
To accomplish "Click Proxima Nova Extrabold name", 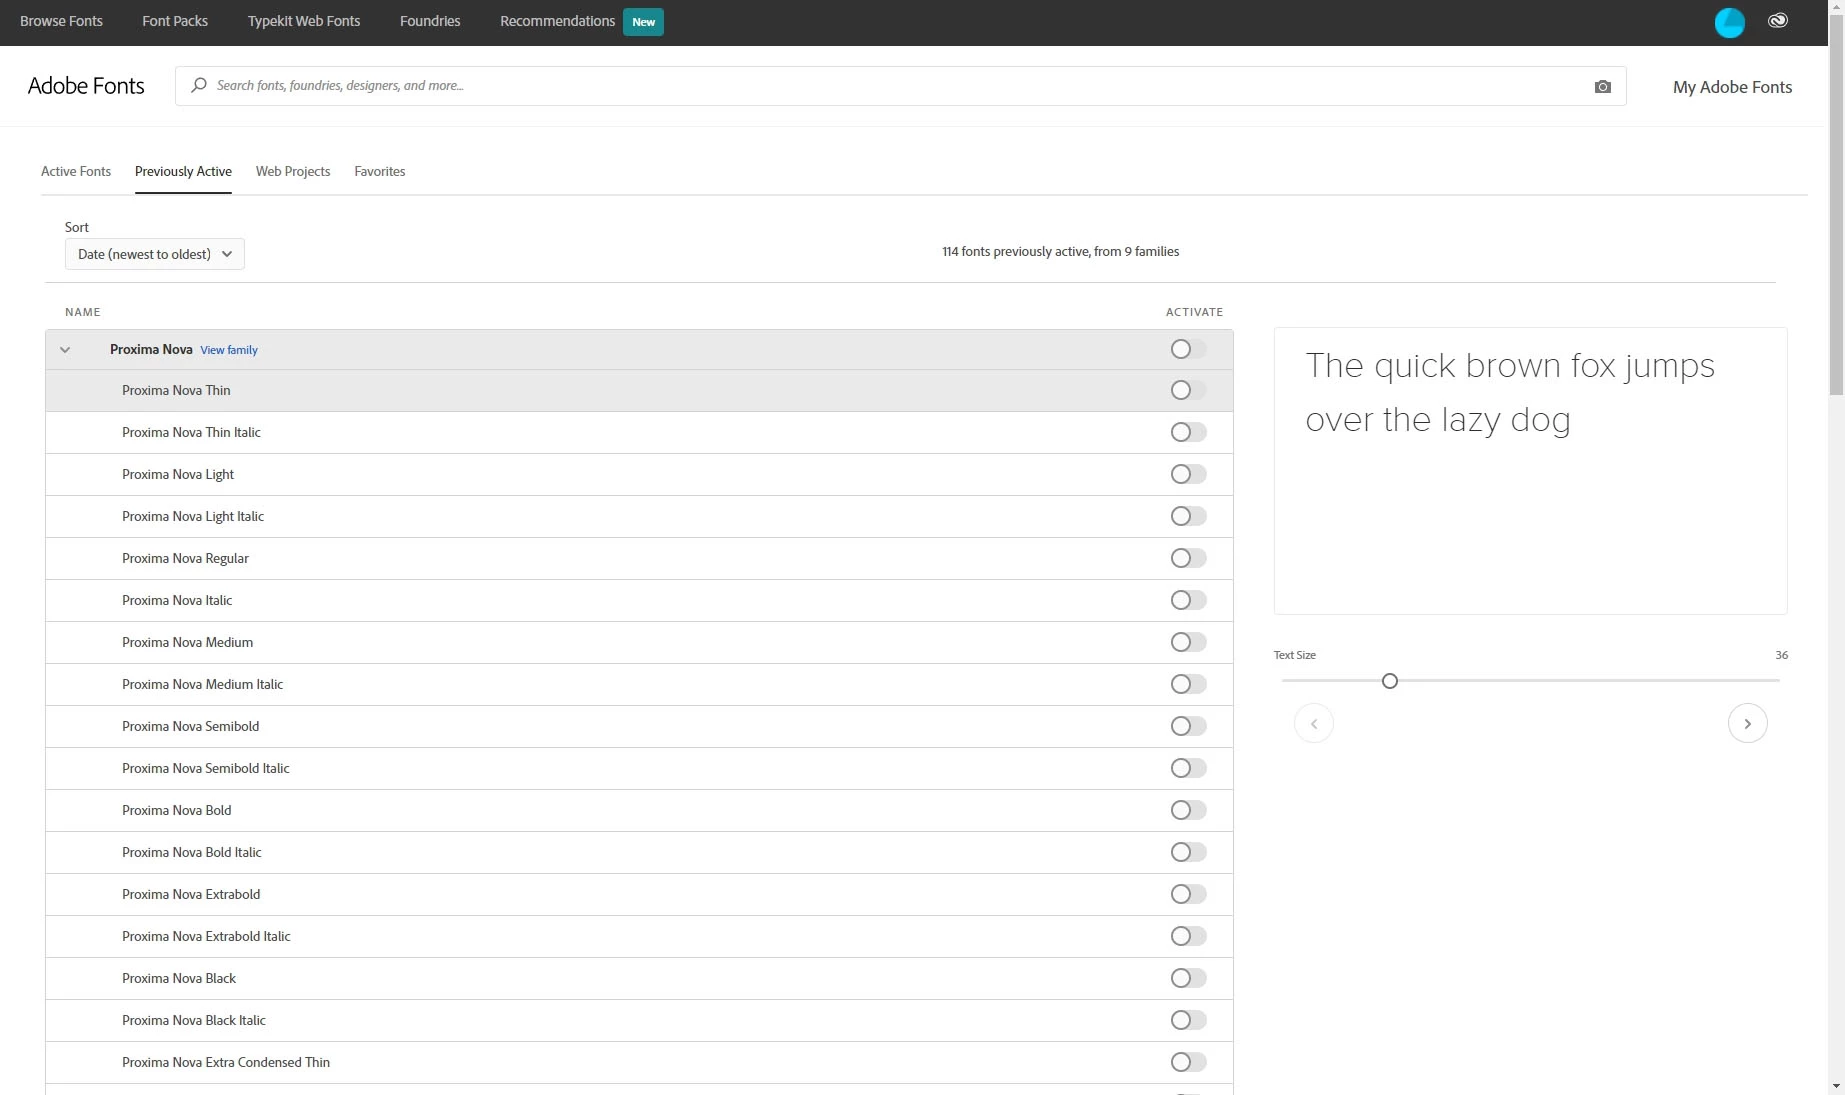I will click(x=191, y=894).
